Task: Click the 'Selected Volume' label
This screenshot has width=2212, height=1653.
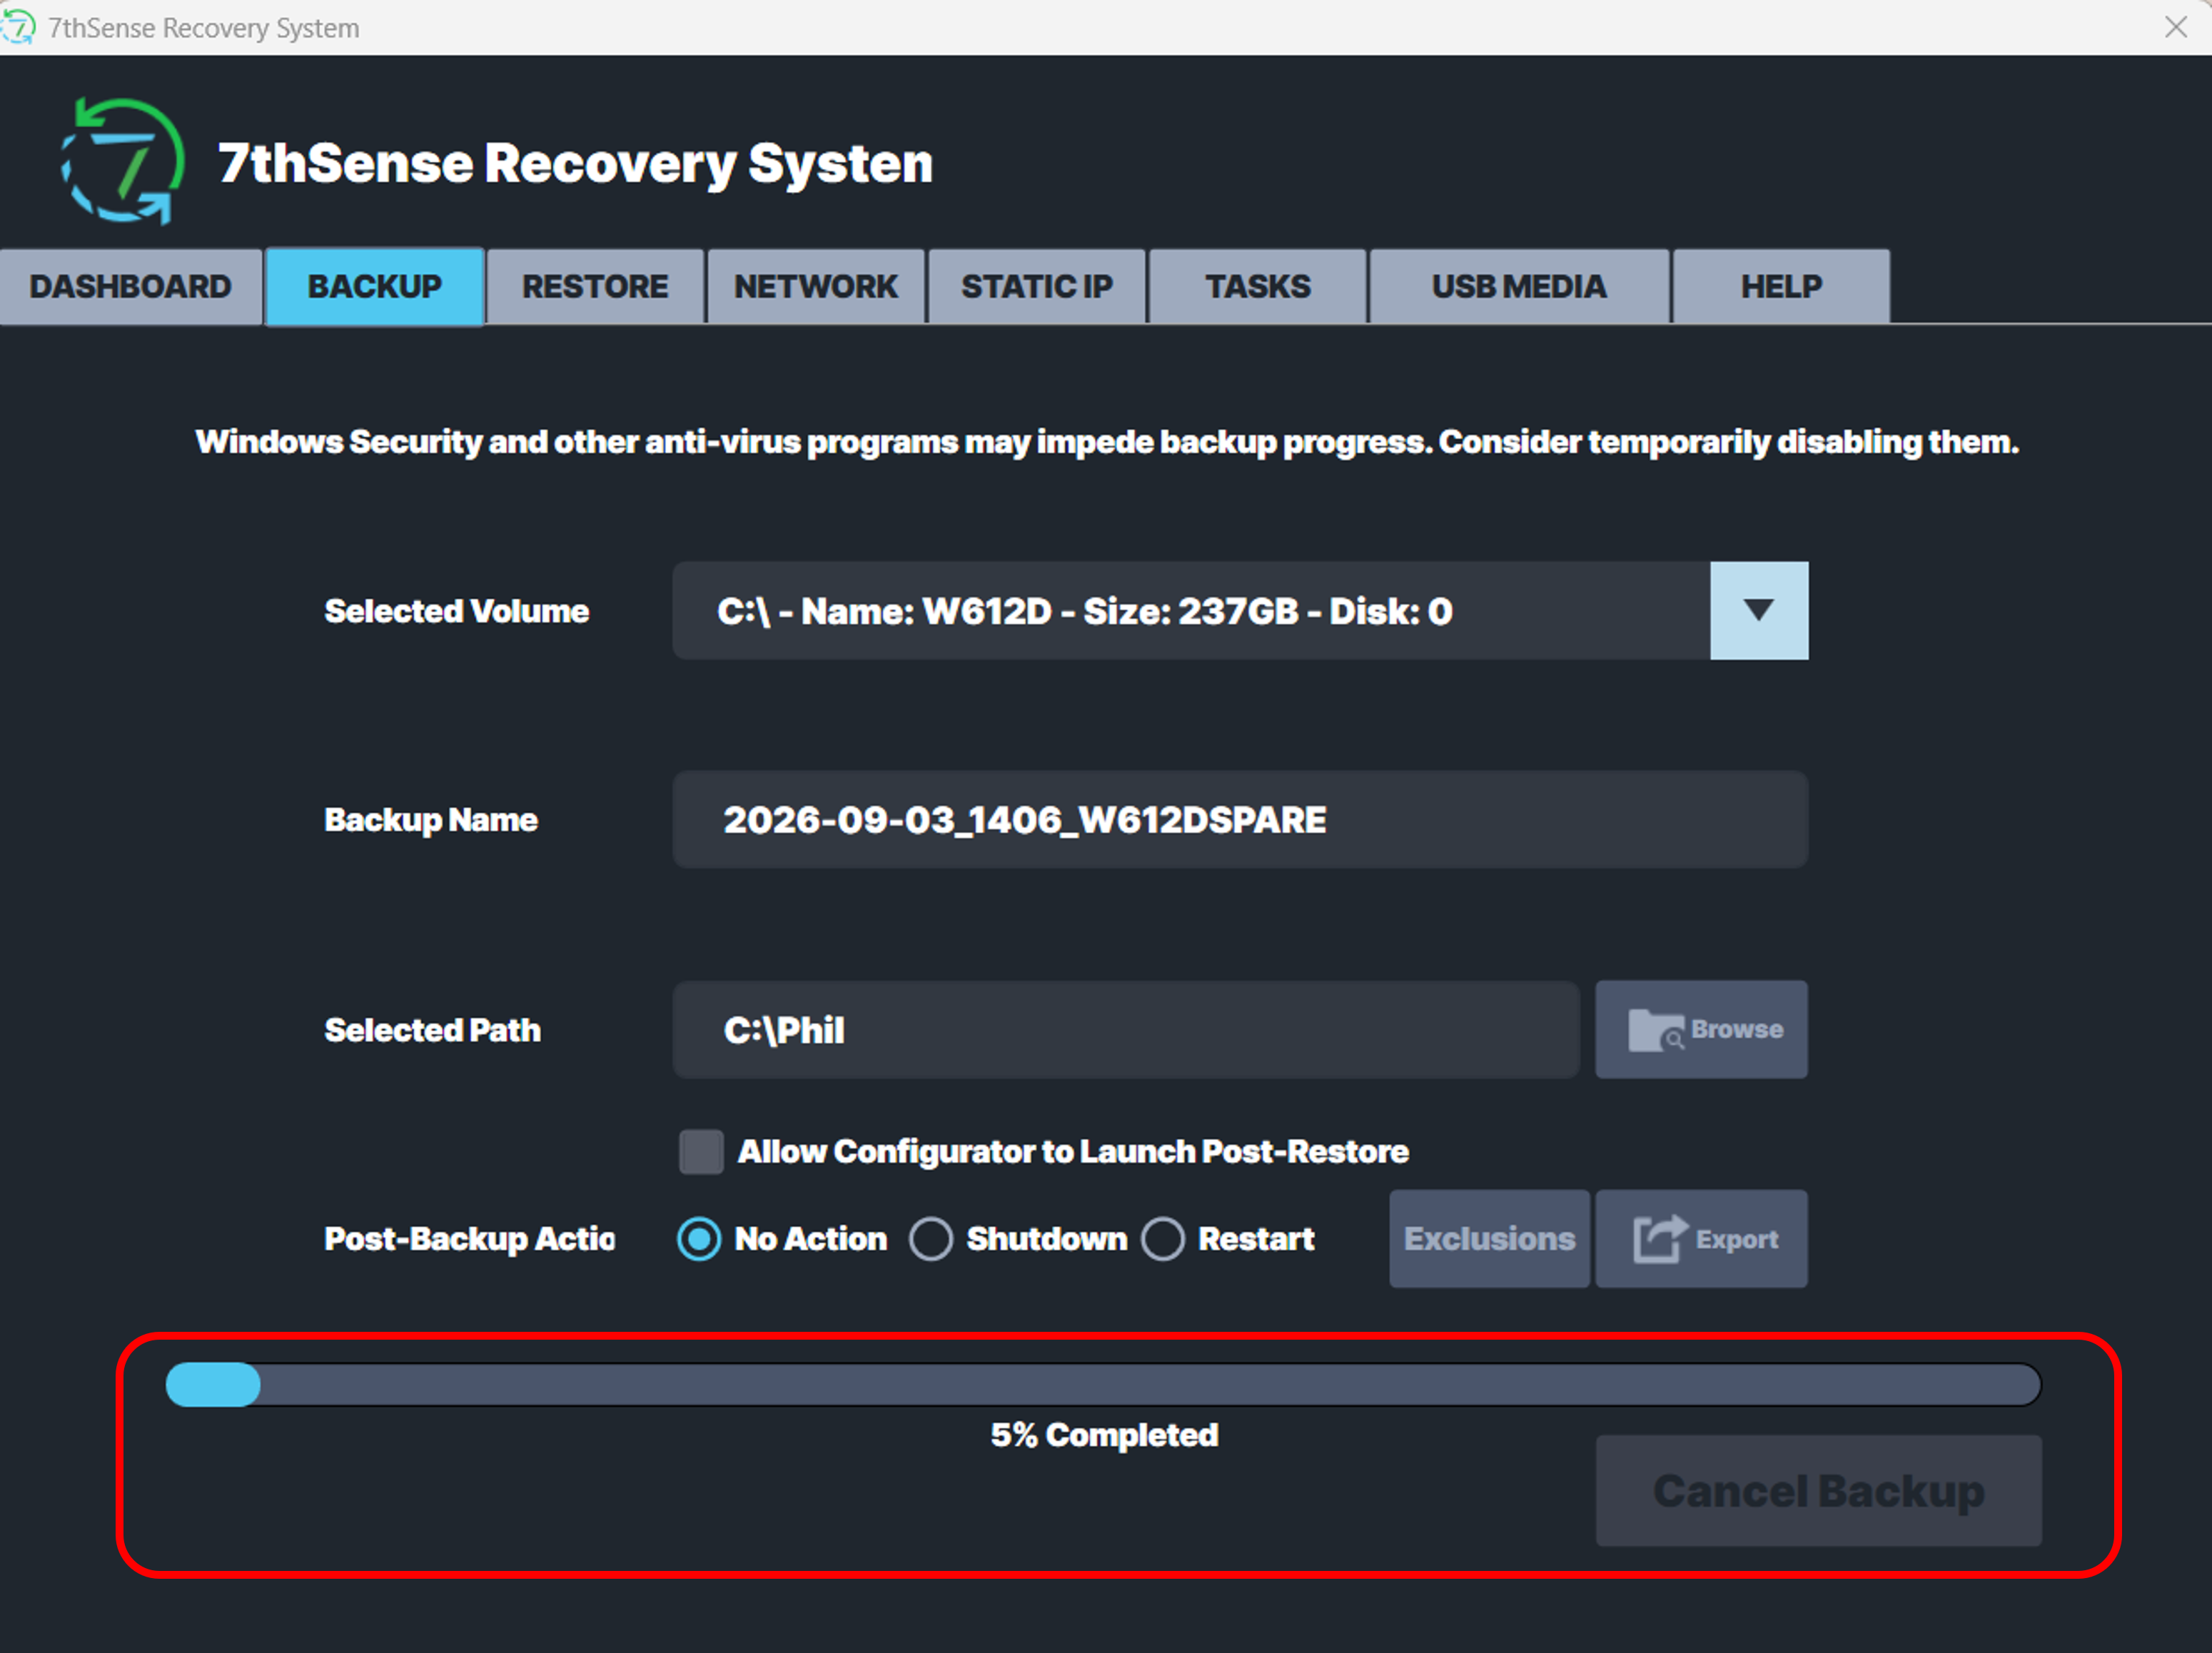Action: 457,611
